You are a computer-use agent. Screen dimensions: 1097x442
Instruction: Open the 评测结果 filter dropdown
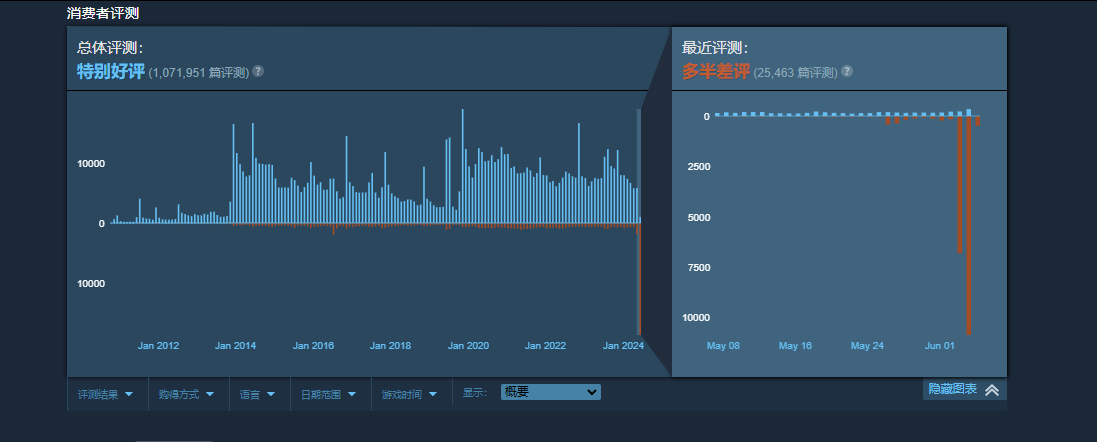pos(106,394)
